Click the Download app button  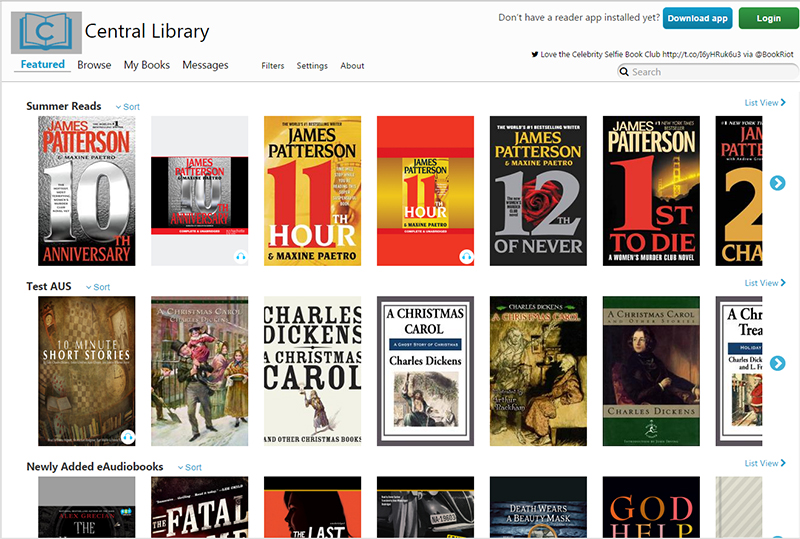pos(697,18)
